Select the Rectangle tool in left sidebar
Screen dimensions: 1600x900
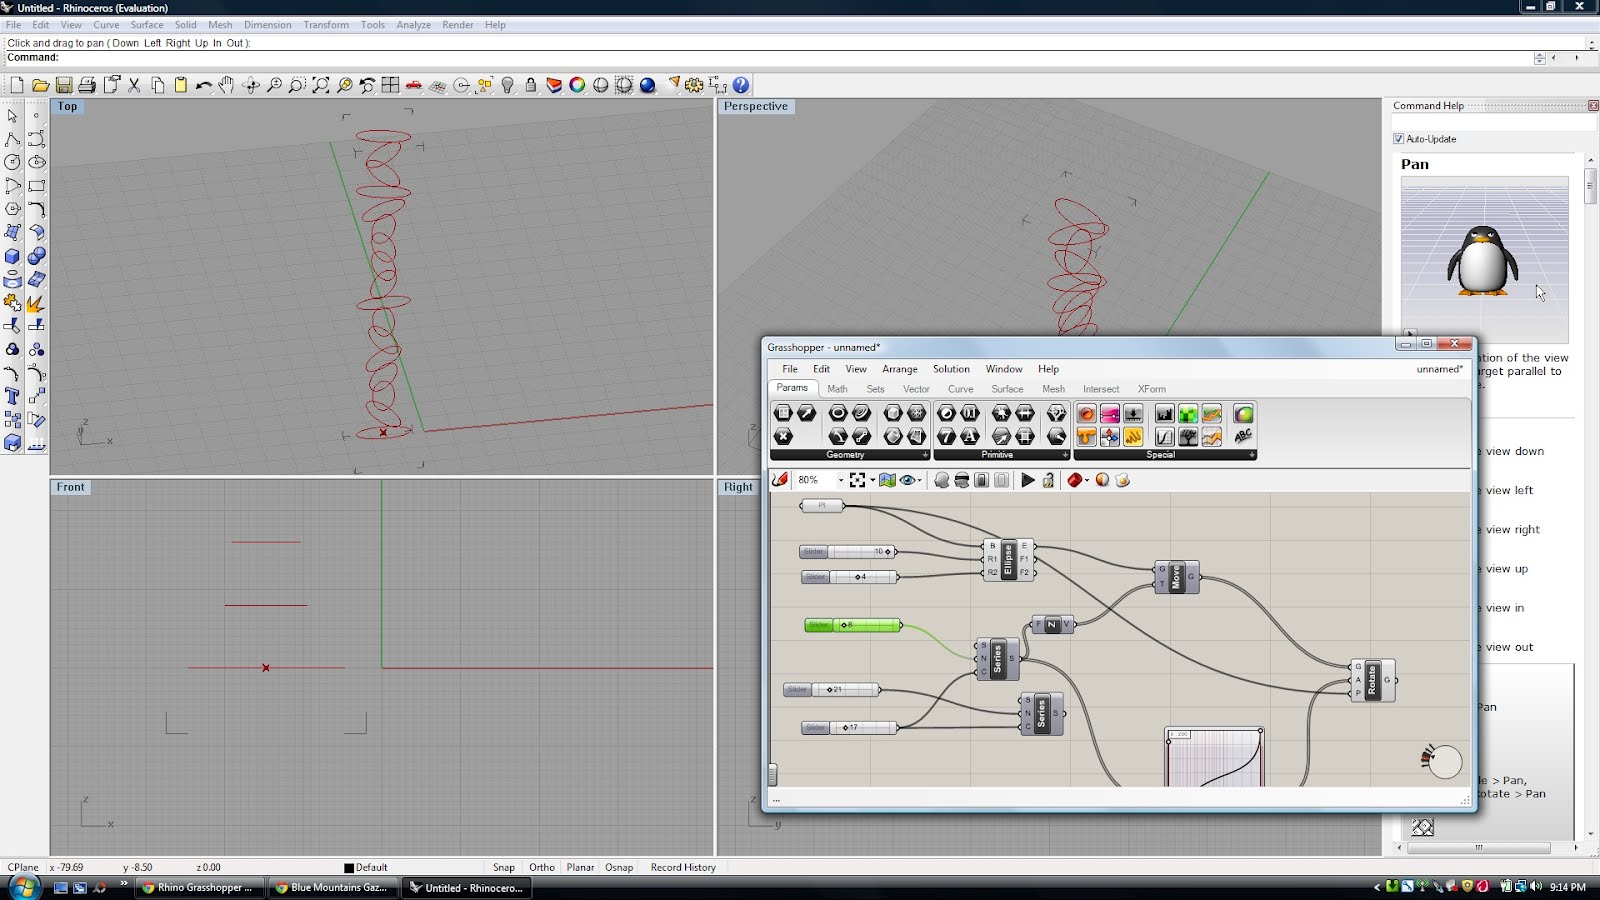pyautogui.click(x=37, y=186)
